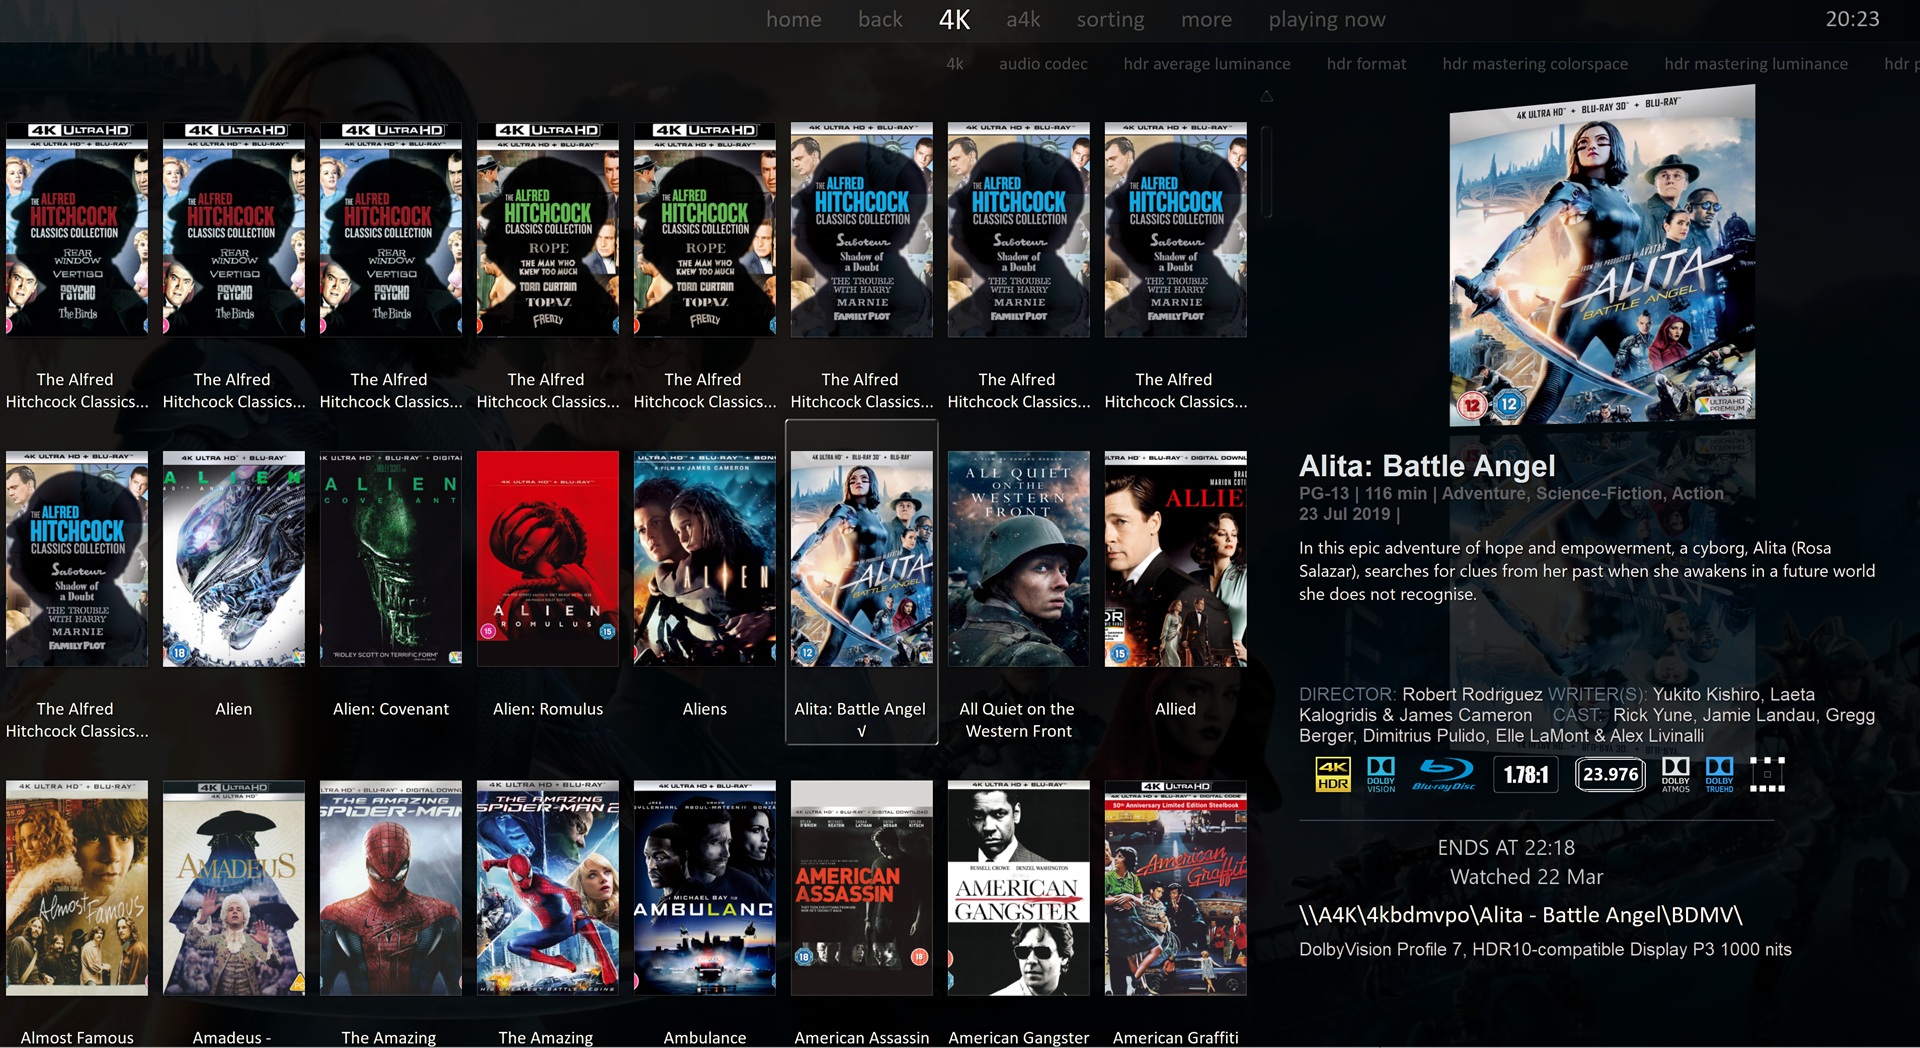Select the hdr mastering colorspace filter
The image size is (1920, 1048).
coord(1535,63)
